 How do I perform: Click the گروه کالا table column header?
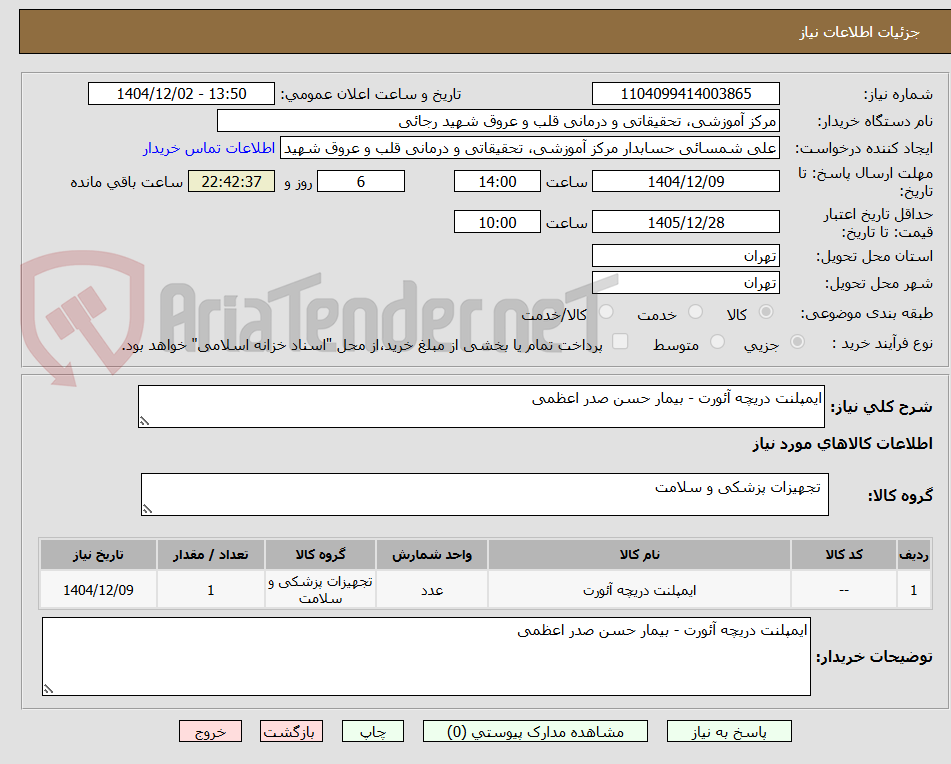click(x=320, y=555)
